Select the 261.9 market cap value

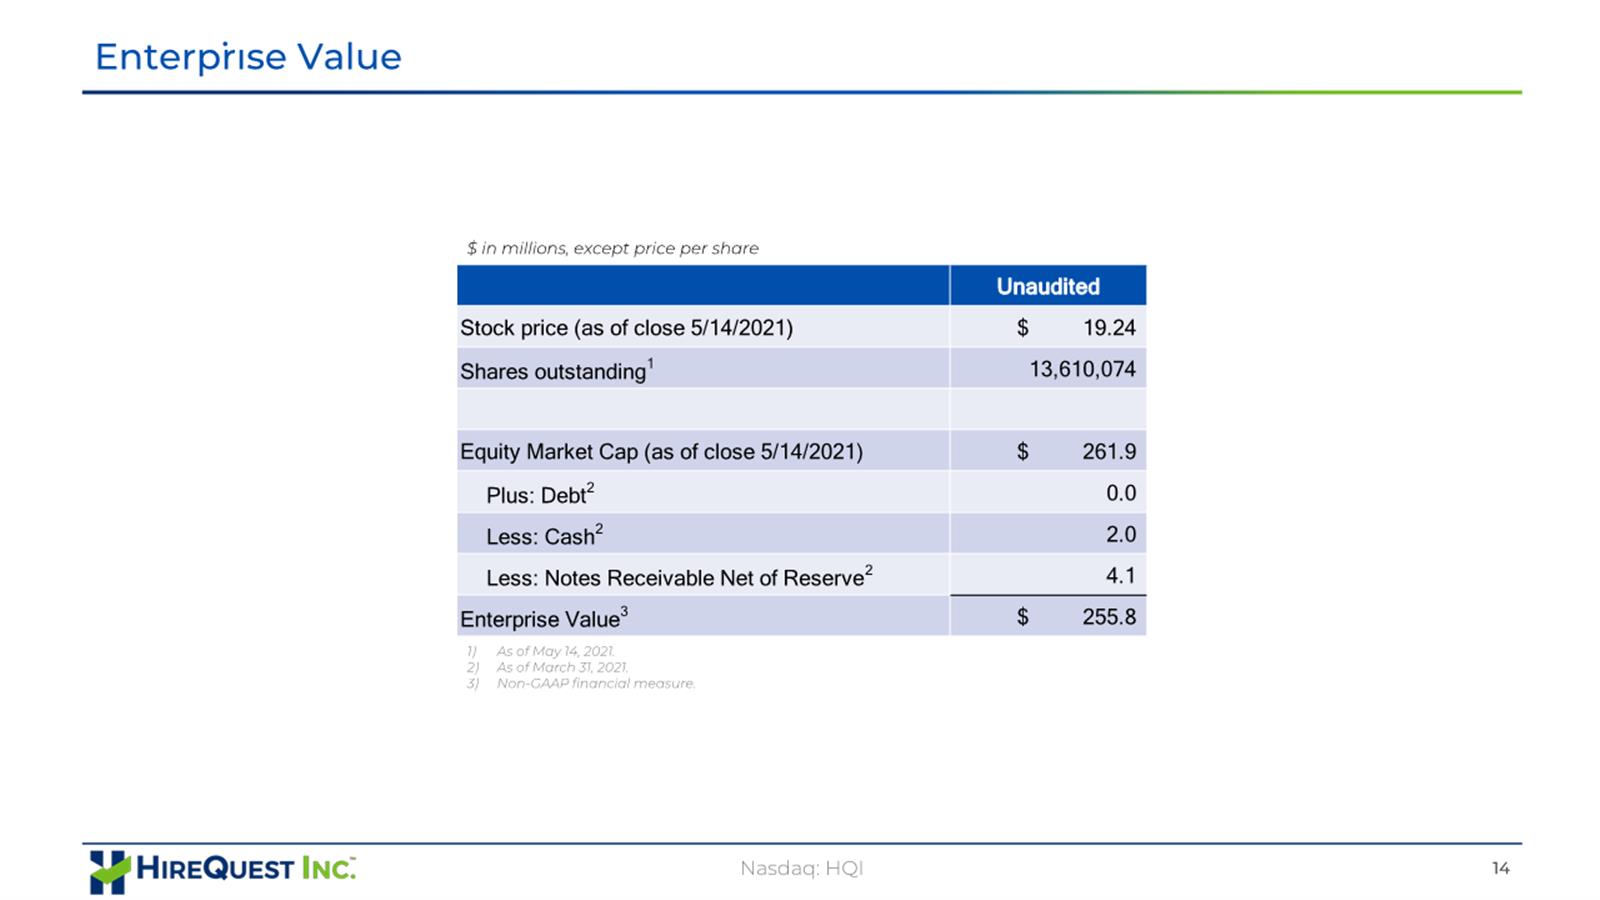click(x=1109, y=452)
